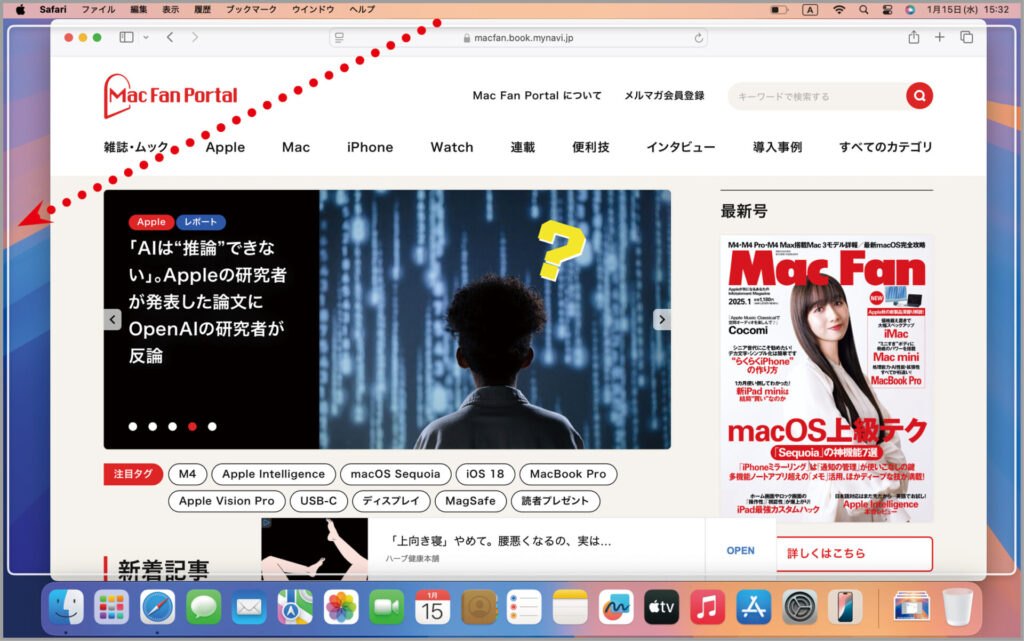Open a new tab with the plus icon
Image resolution: width=1024 pixels, height=641 pixels.
pos(939,37)
